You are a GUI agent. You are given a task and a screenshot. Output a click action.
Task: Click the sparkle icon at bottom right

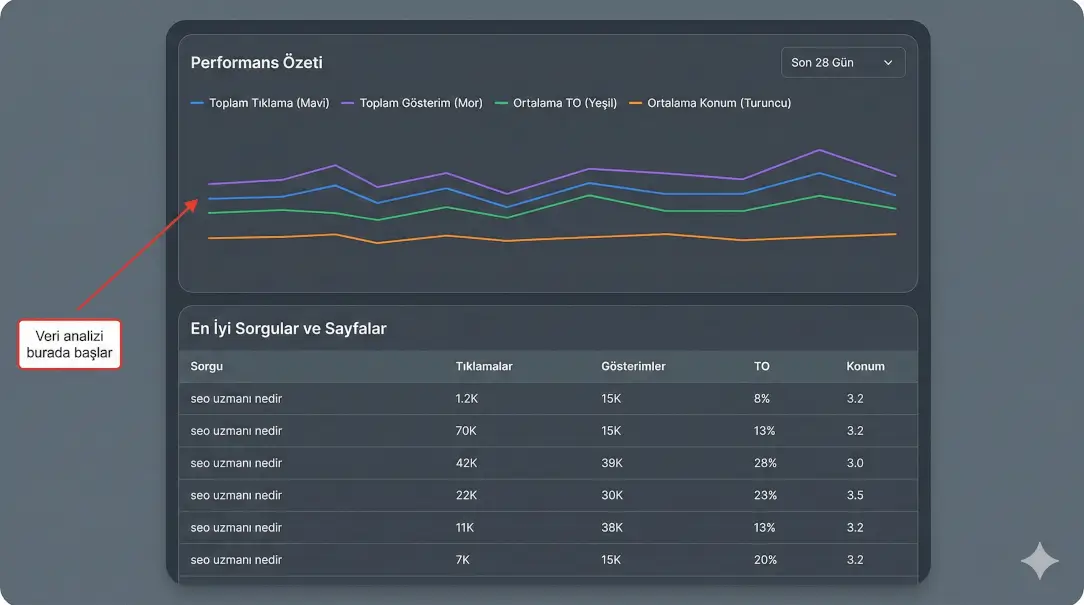pyautogui.click(x=1039, y=561)
